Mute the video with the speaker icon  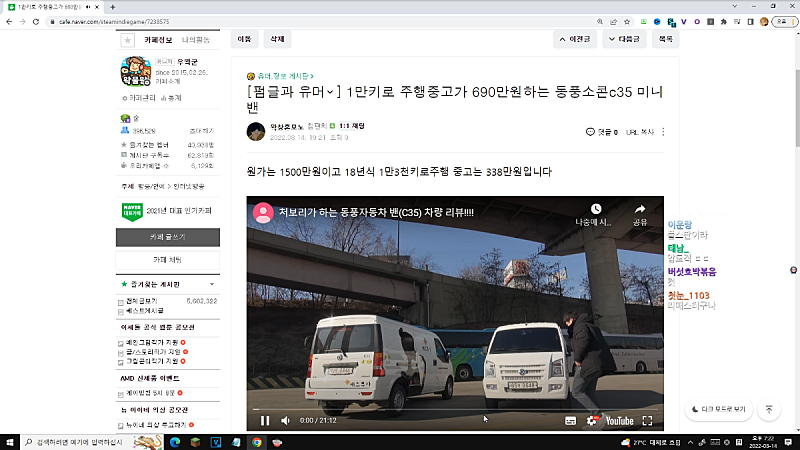285,420
